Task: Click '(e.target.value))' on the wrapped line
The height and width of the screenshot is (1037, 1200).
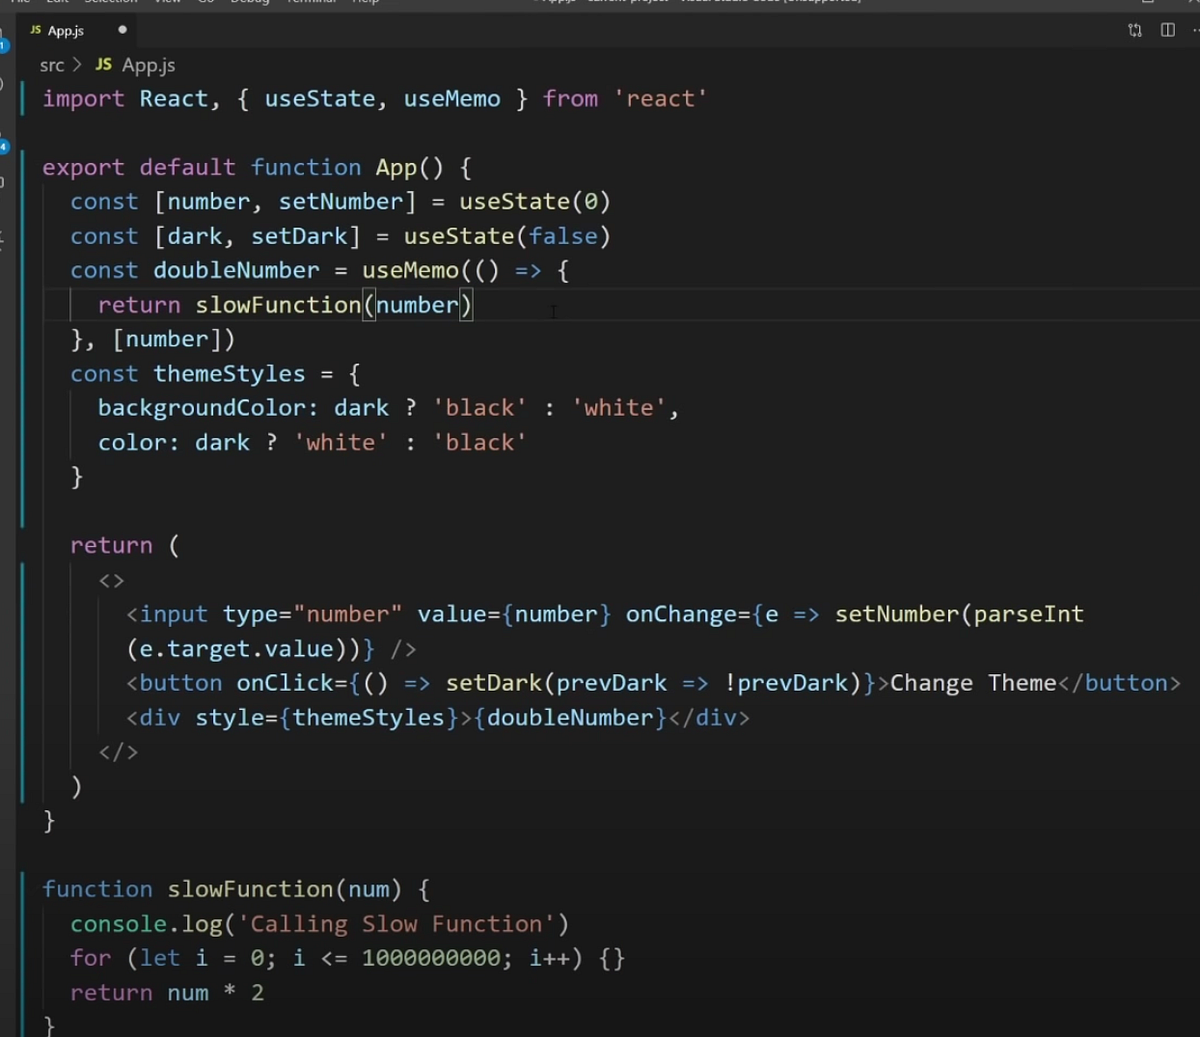Action: 244,649
